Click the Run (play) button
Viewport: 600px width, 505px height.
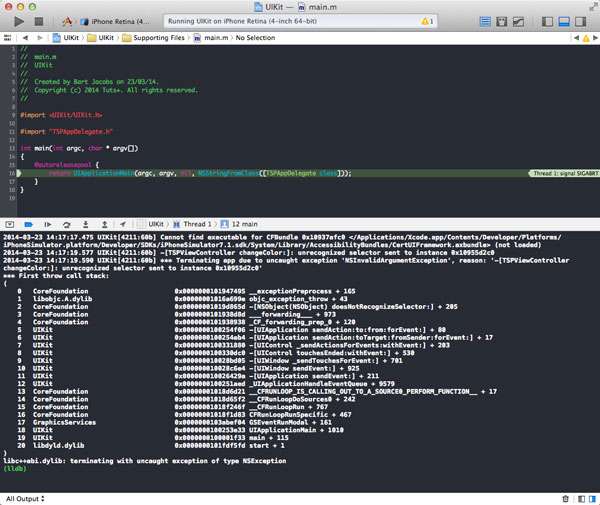[x=19, y=21]
